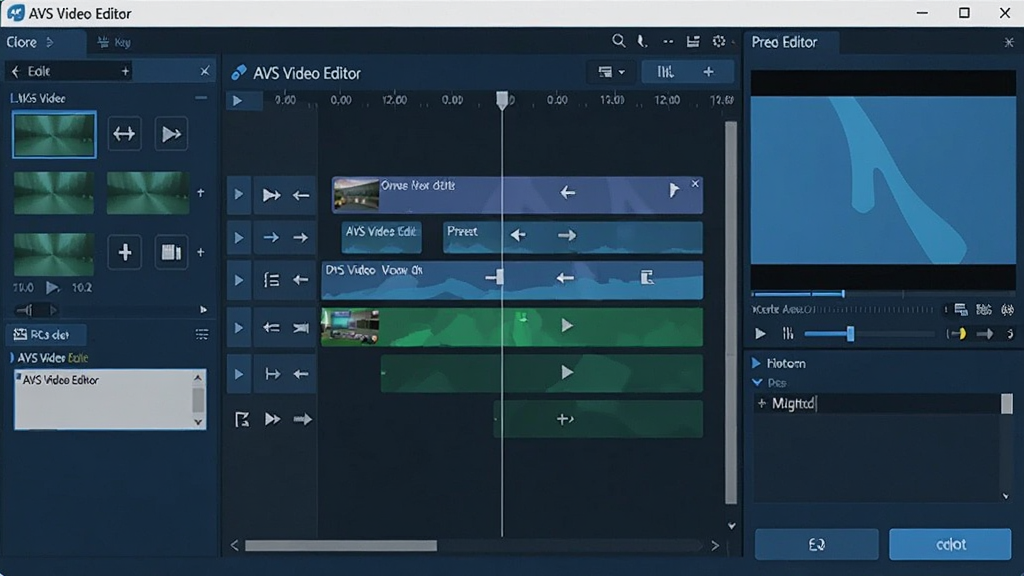The image size is (1024, 576).
Task: Toggle play on the first green track row
Action: pos(238,328)
